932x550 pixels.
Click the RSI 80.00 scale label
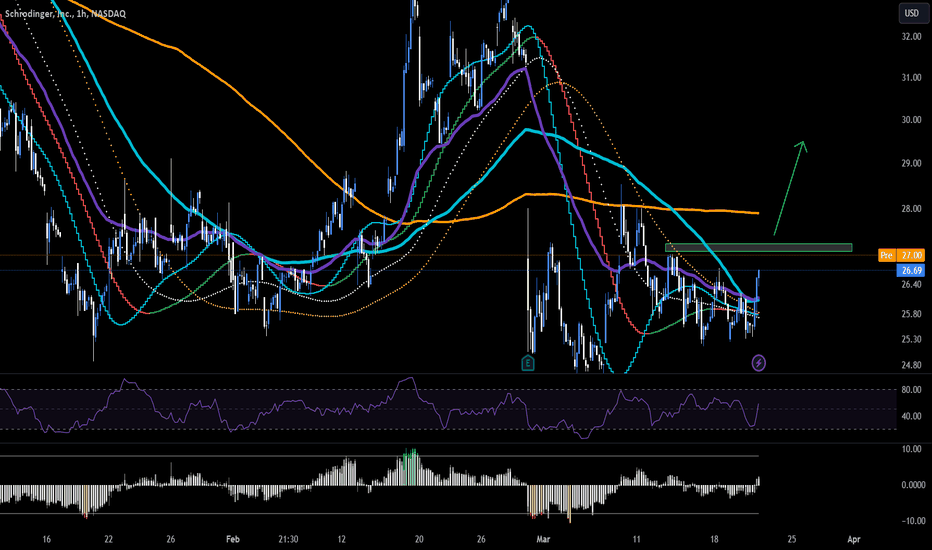pyautogui.click(x=911, y=390)
